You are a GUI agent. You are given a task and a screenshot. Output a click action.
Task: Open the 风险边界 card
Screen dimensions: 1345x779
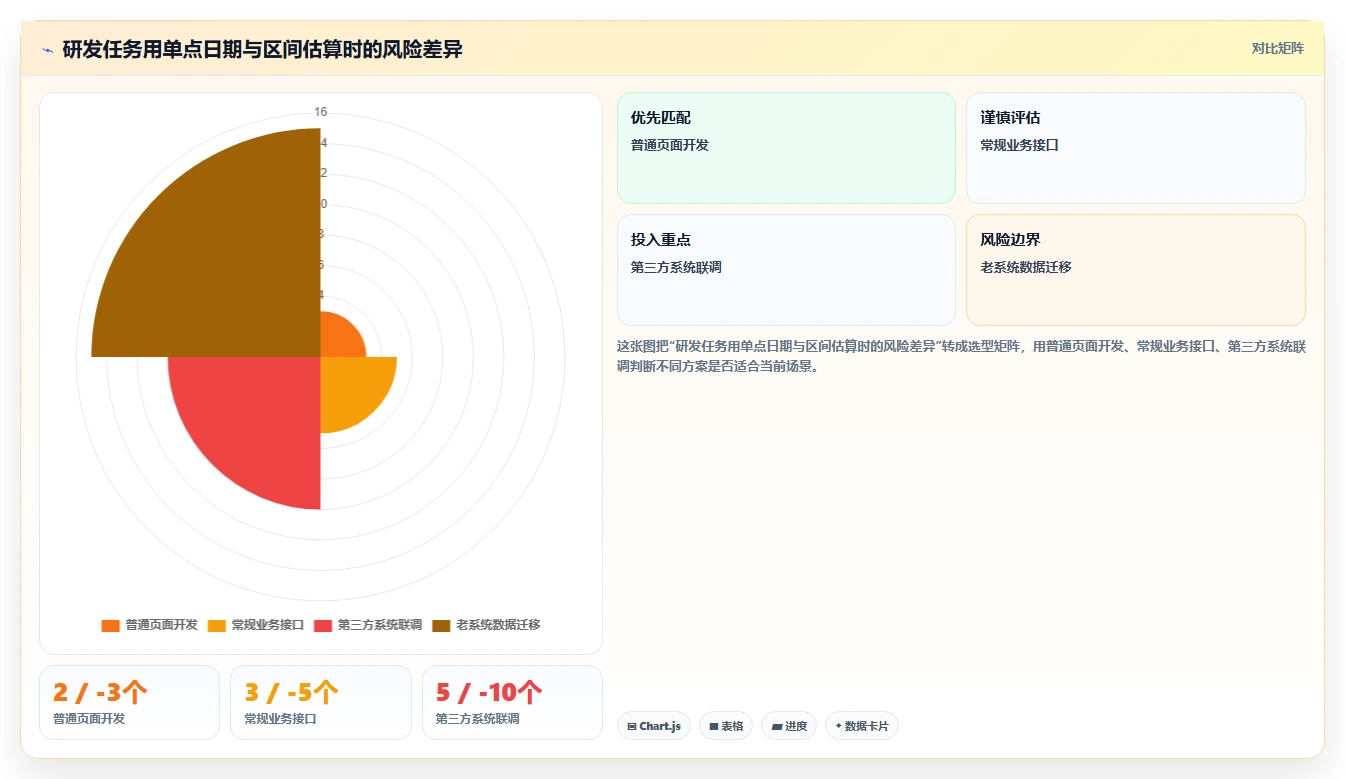tap(1136, 270)
